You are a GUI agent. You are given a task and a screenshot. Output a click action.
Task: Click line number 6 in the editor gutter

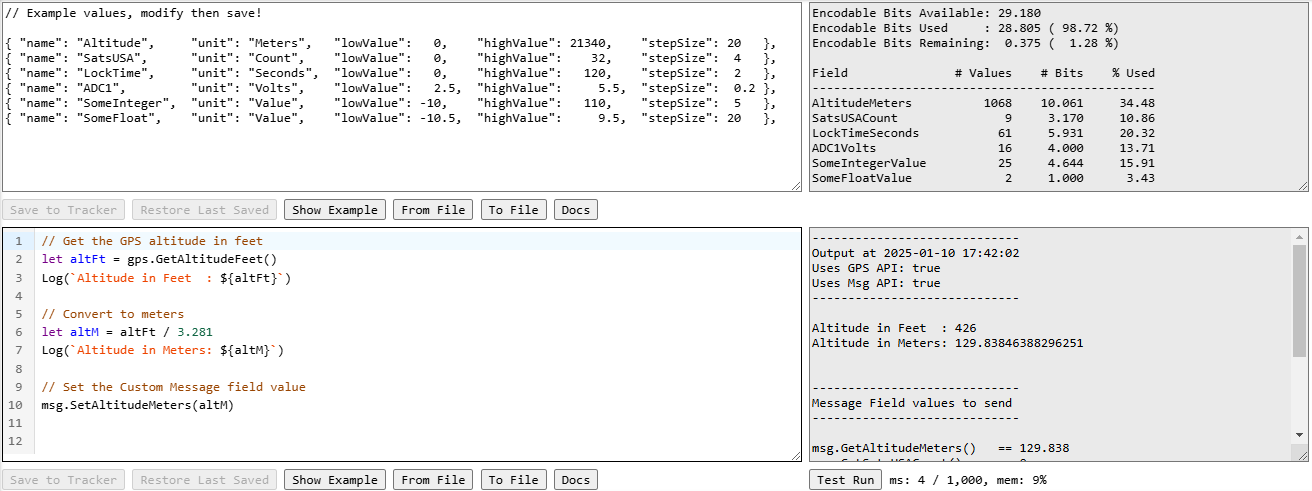(18, 332)
